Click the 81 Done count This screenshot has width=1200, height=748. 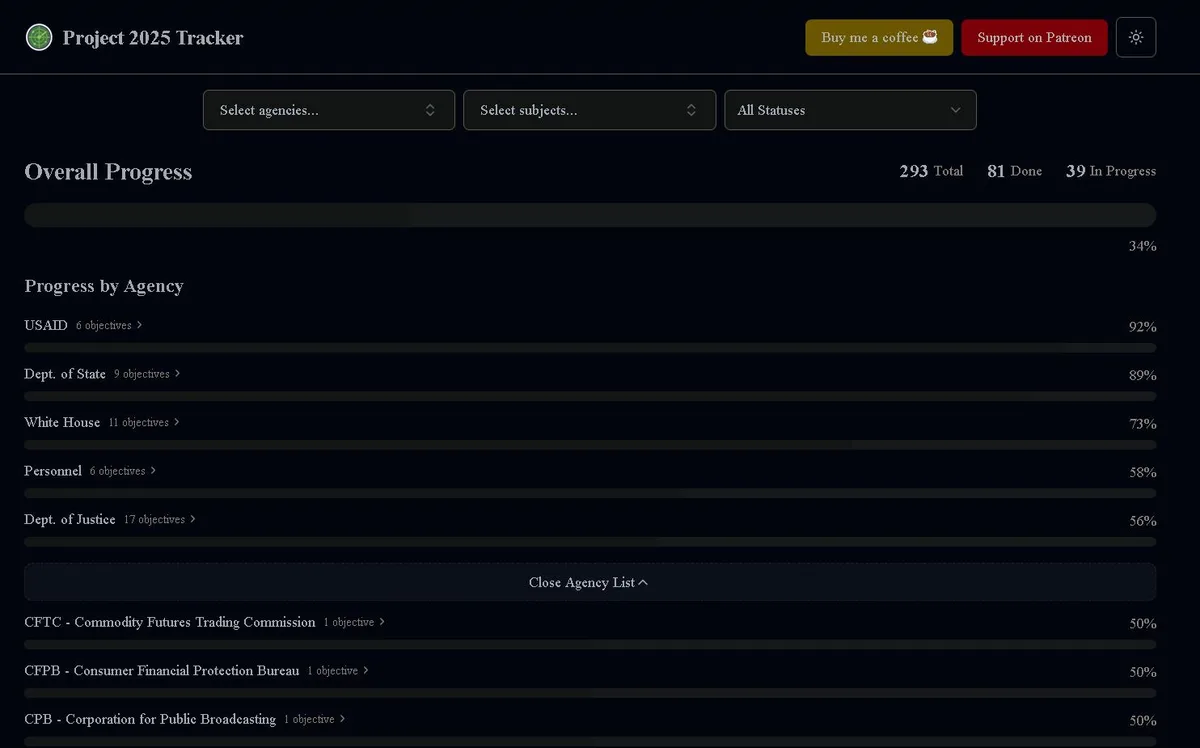point(1014,171)
